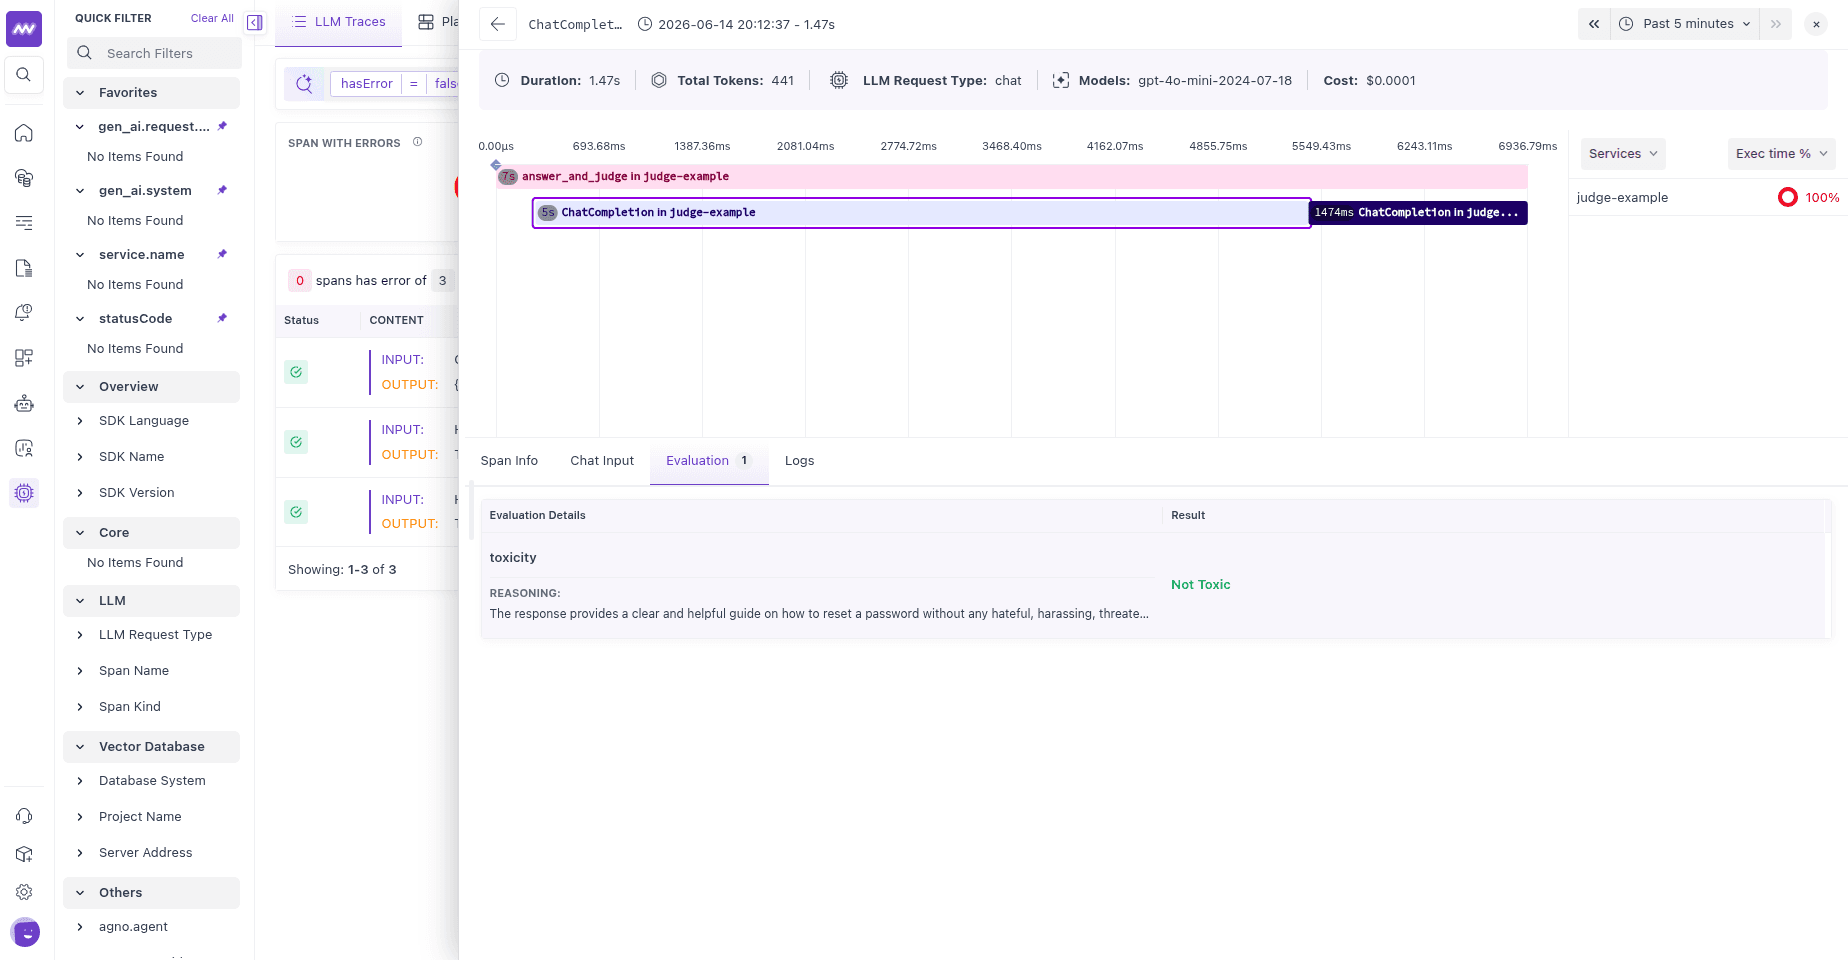Open the LLM observability chip icon
The image size is (1848, 960).
pyautogui.click(x=24, y=492)
